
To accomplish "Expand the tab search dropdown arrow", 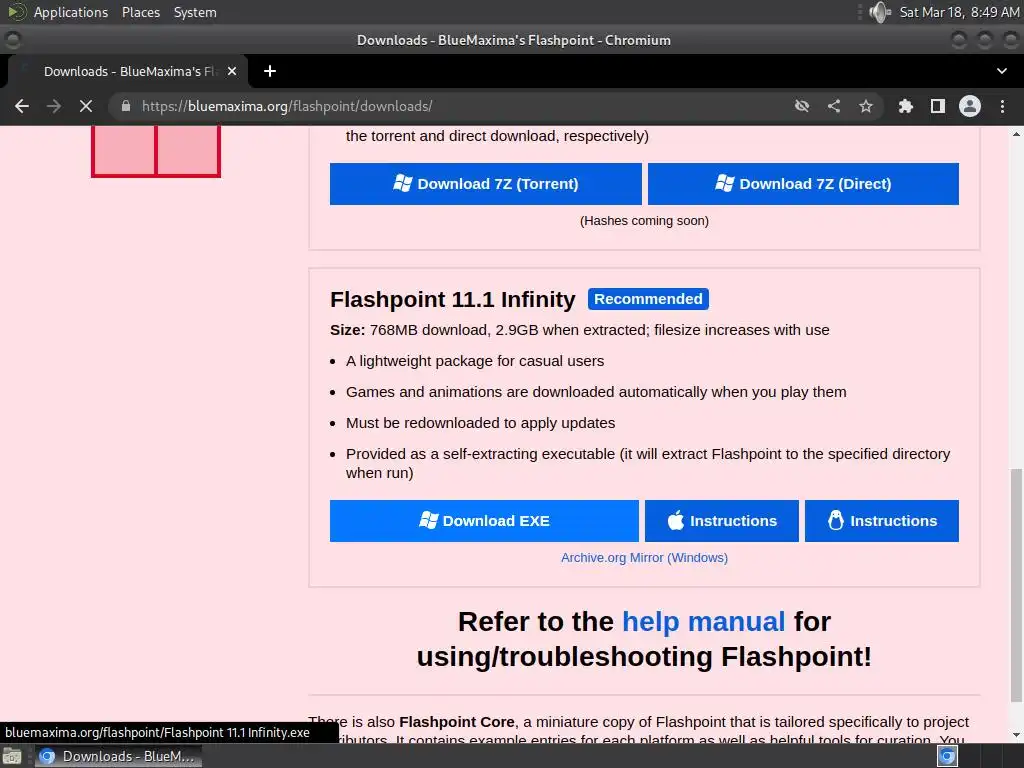I will 1002,71.
